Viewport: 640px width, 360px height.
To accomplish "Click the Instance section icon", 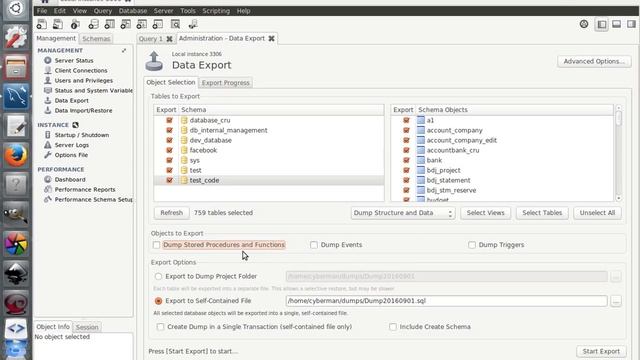I will [75, 125].
